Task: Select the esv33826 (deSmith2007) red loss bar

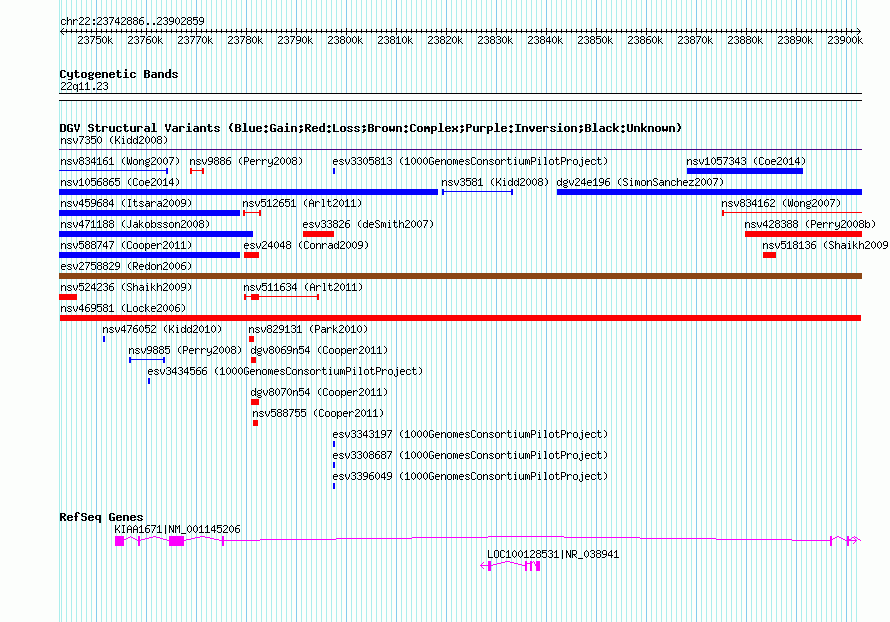Action: (318, 234)
